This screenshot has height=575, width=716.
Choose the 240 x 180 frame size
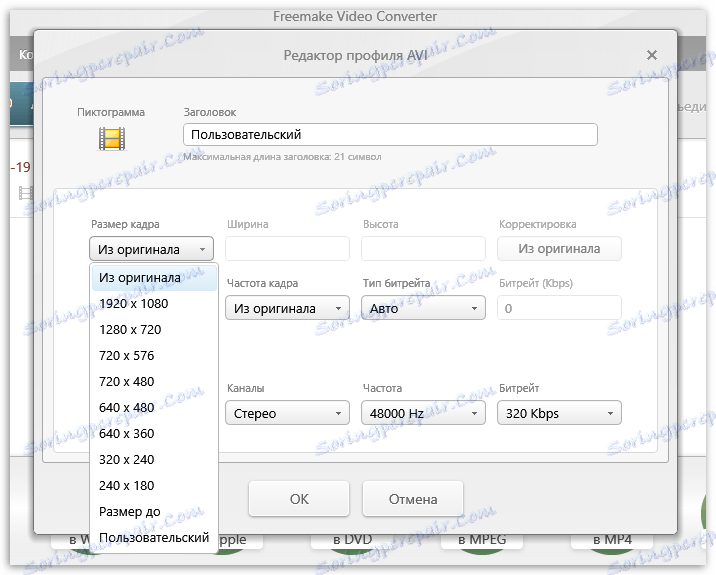[x=154, y=486]
